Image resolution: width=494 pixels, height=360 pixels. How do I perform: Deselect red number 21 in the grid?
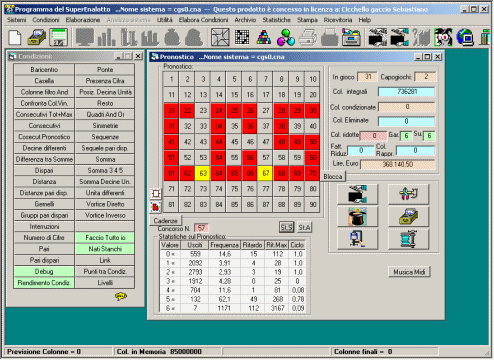click(171, 110)
